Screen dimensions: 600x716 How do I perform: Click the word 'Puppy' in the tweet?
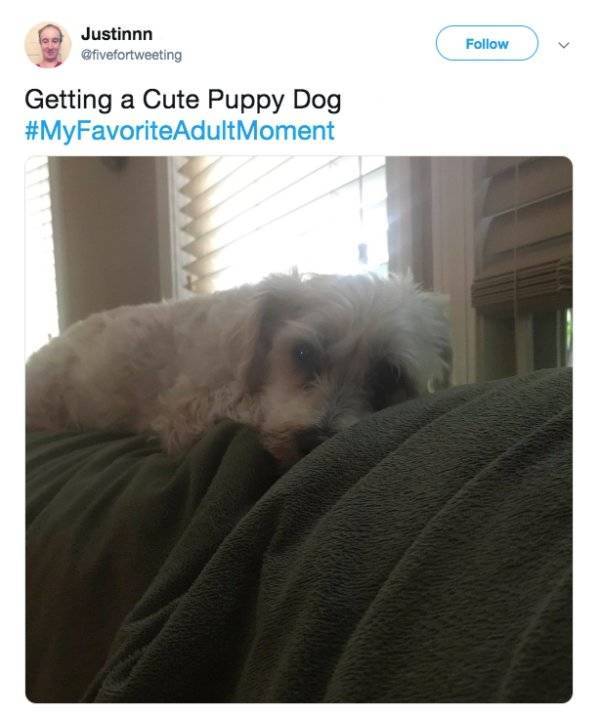coord(246,101)
